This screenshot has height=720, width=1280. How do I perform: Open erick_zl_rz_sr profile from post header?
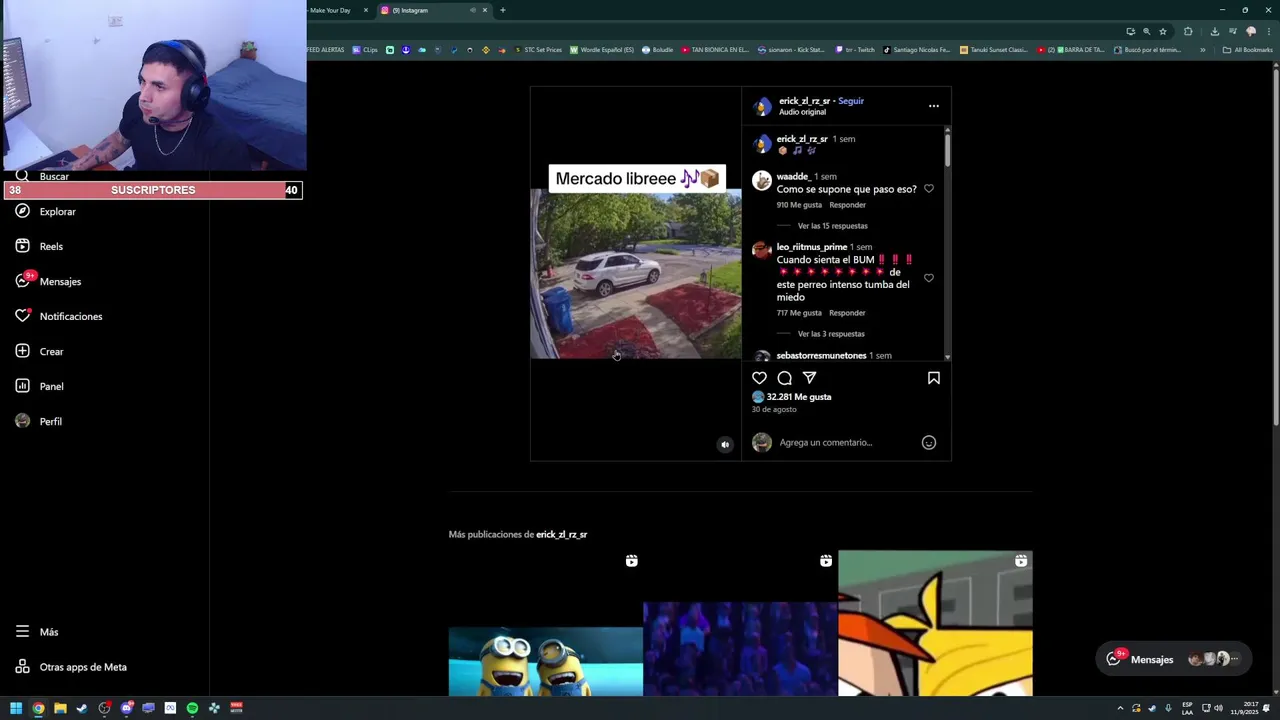coord(804,101)
